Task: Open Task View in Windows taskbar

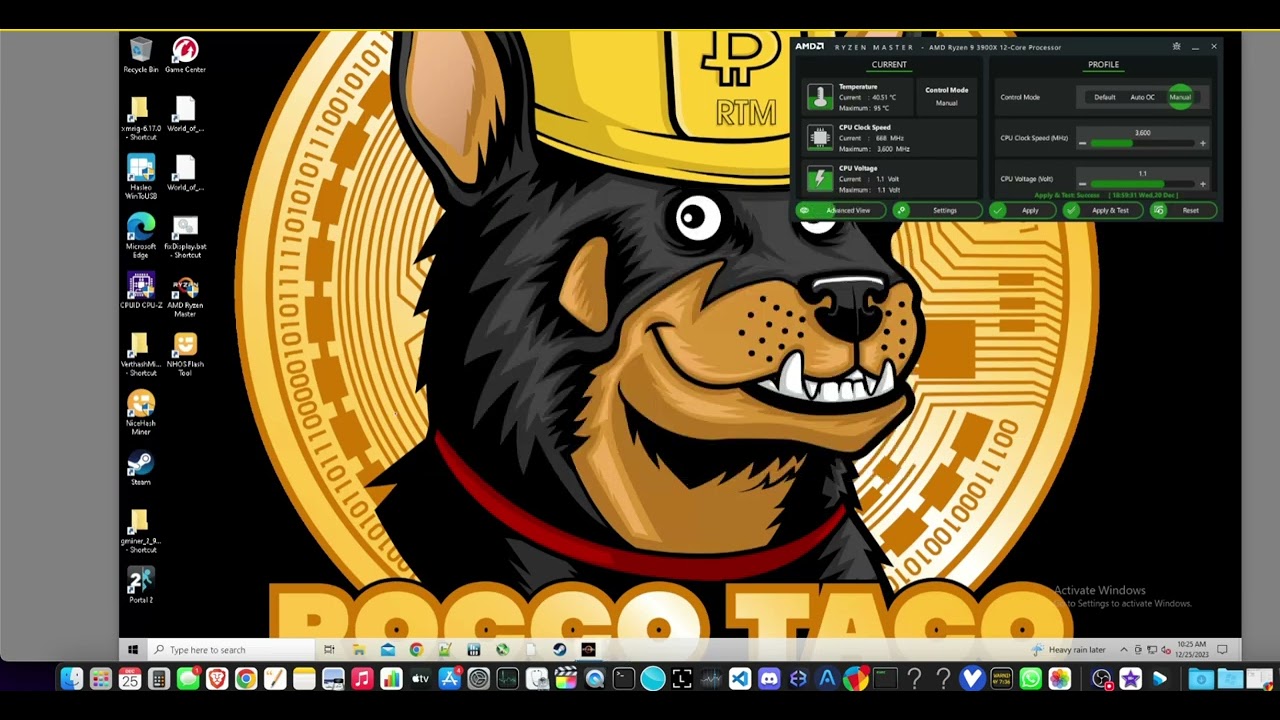Action: click(x=329, y=650)
